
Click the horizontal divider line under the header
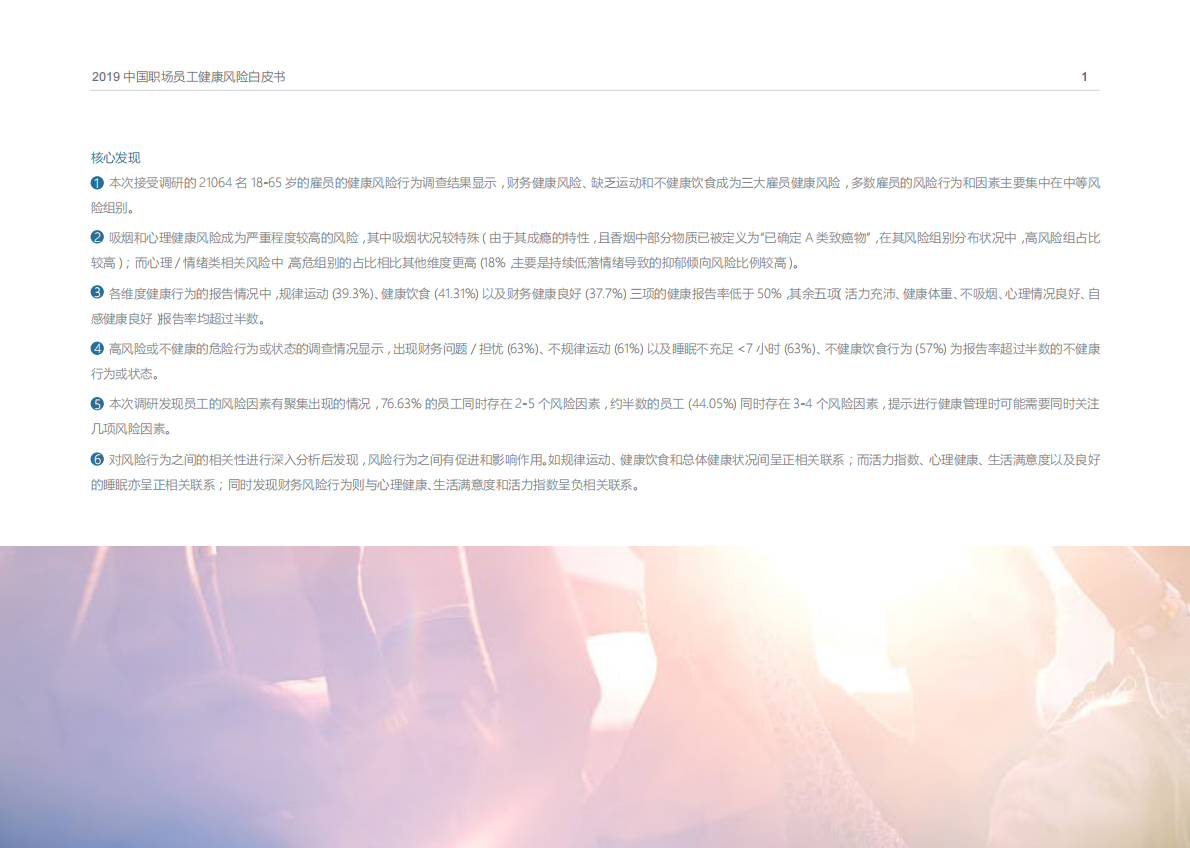(595, 89)
